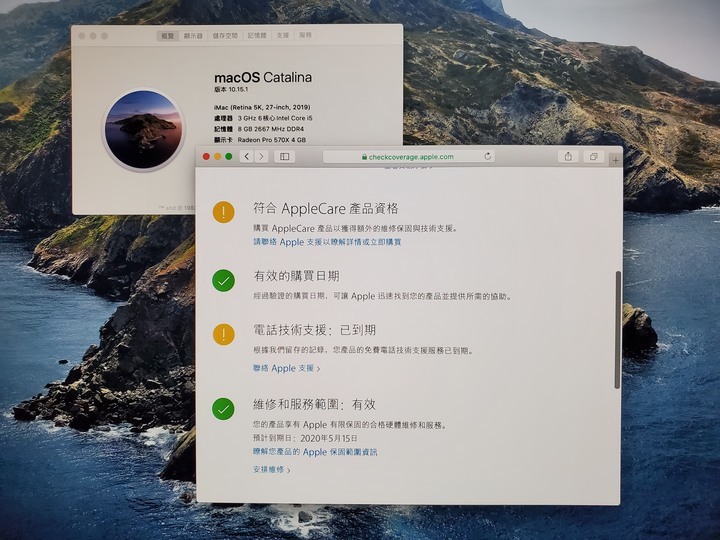Switch to the 概覽 tab in About This Mac
720x540 pixels.
coord(168,35)
